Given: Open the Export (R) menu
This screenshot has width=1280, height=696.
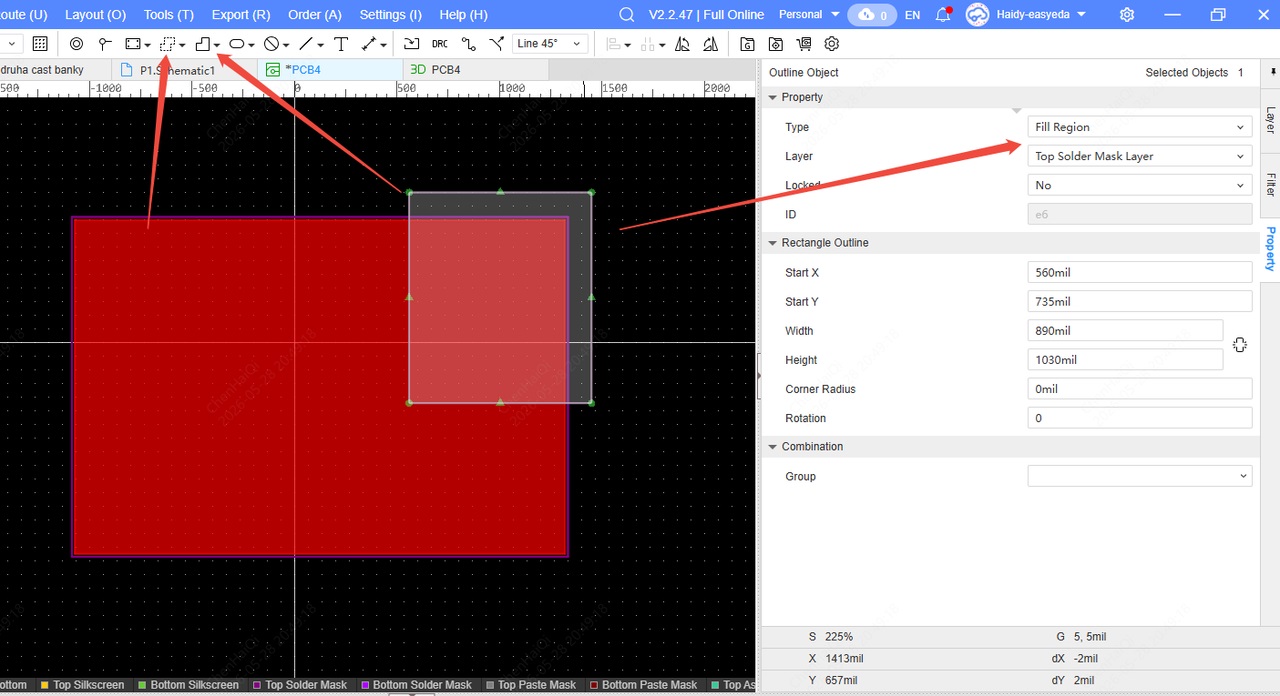Looking at the screenshot, I should [241, 14].
